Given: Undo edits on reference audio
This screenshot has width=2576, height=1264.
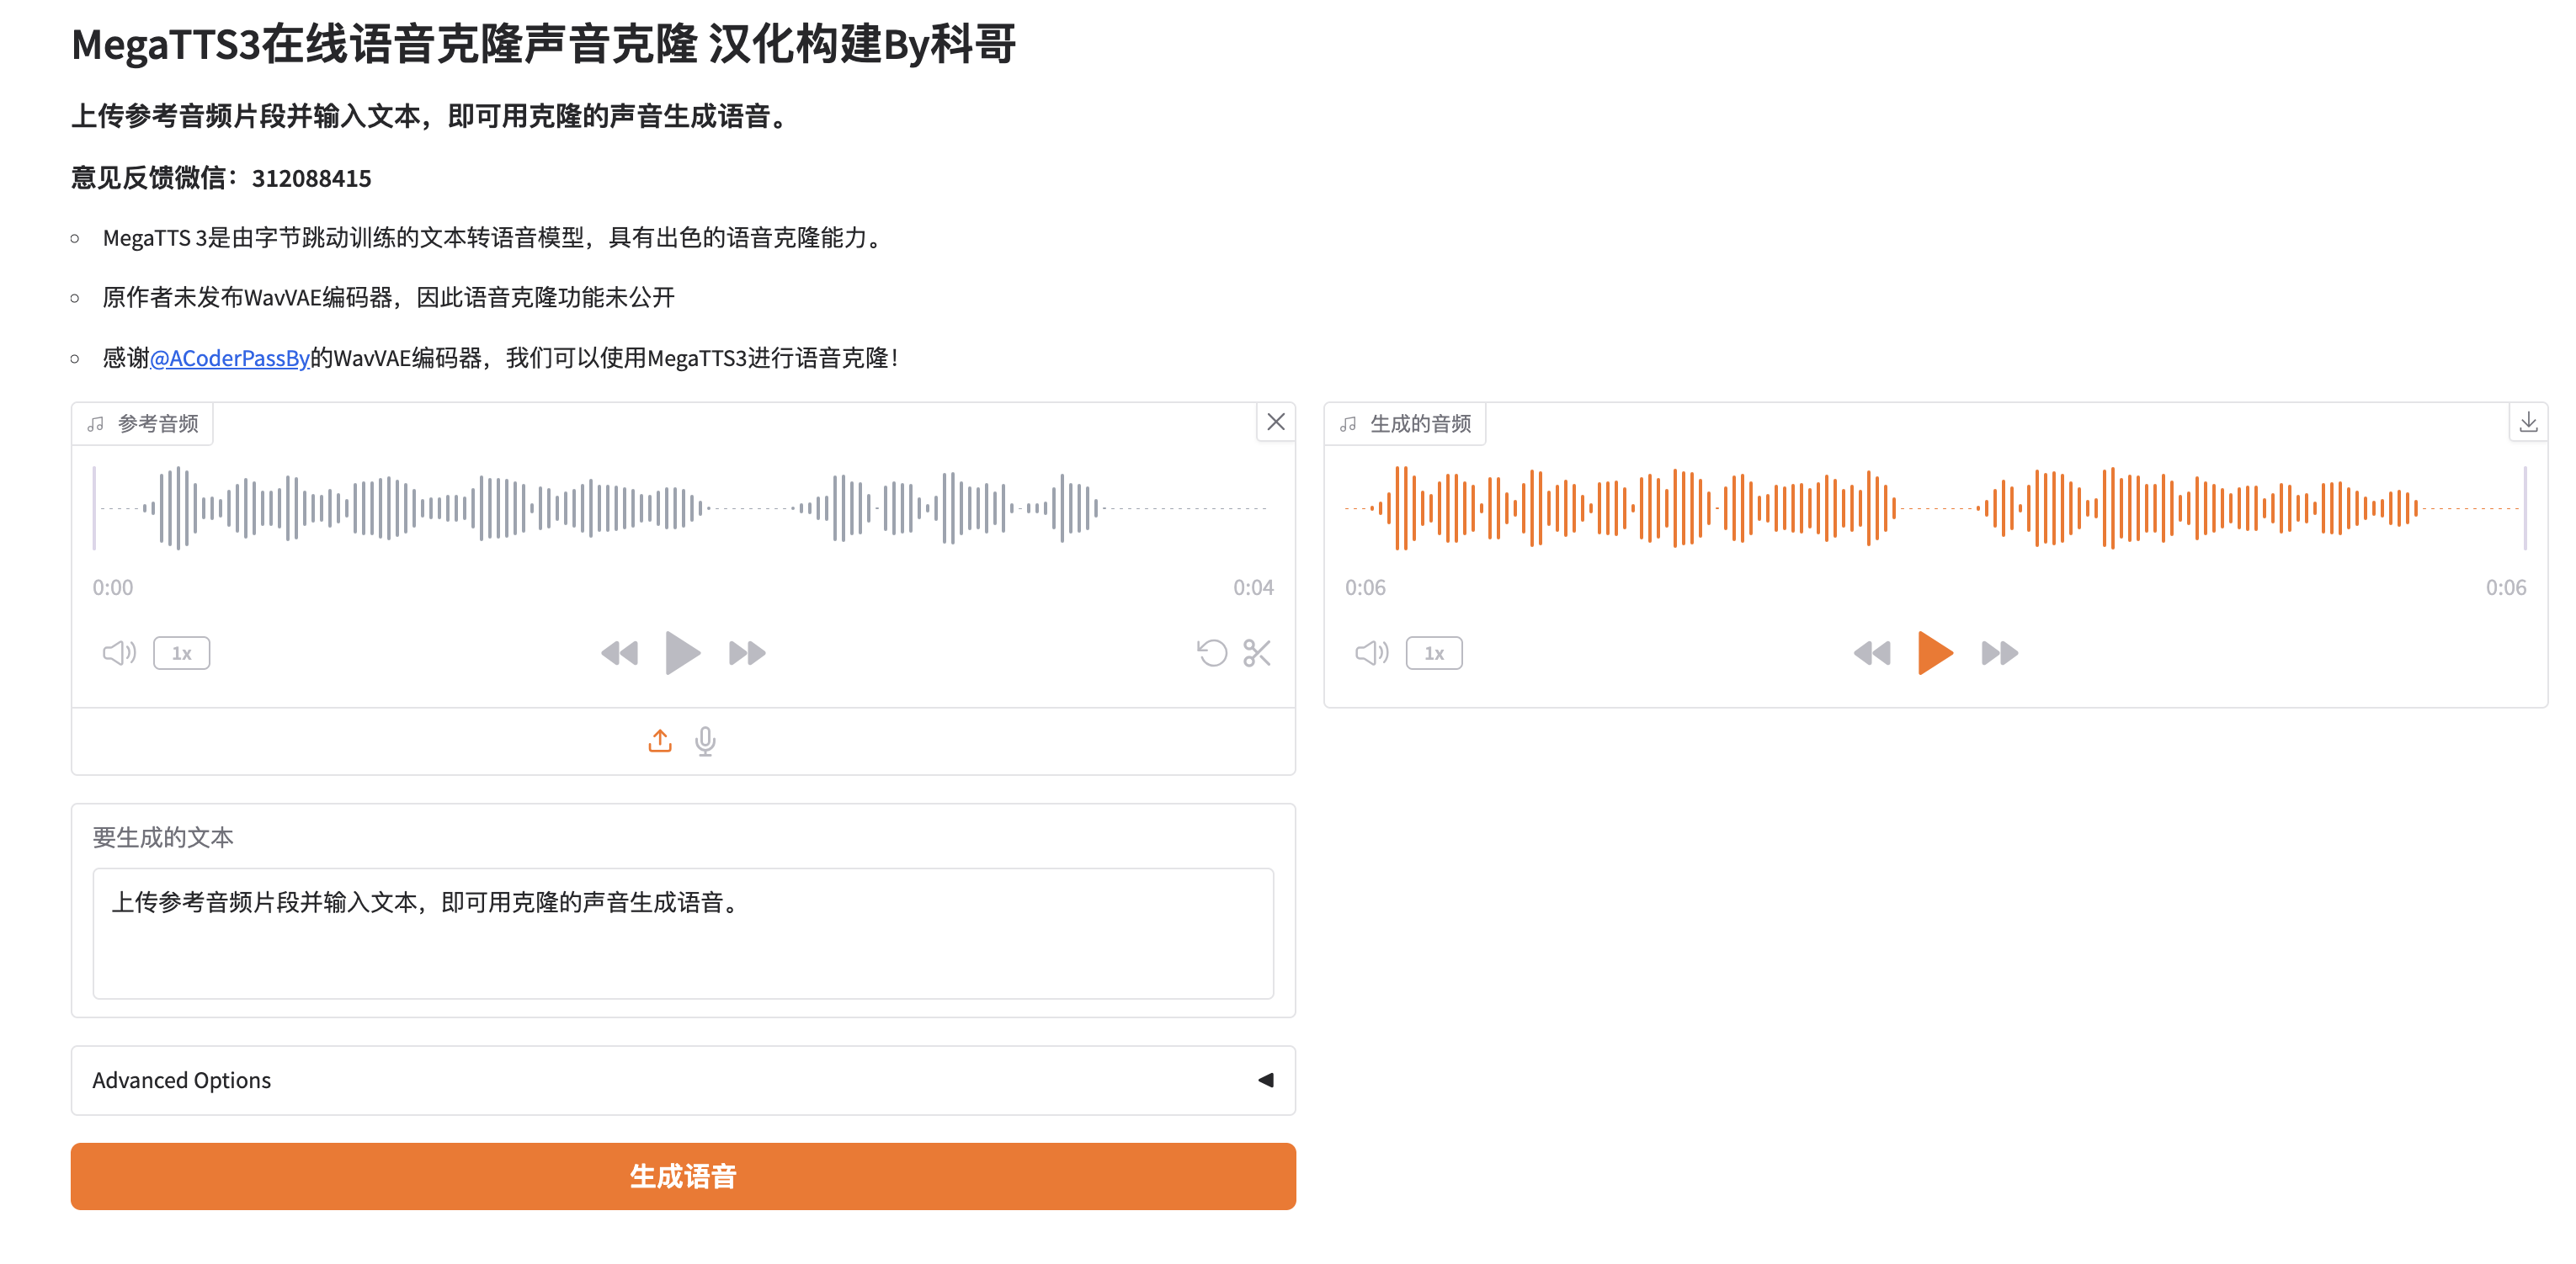Looking at the screenshot, I should [1212, 653].
